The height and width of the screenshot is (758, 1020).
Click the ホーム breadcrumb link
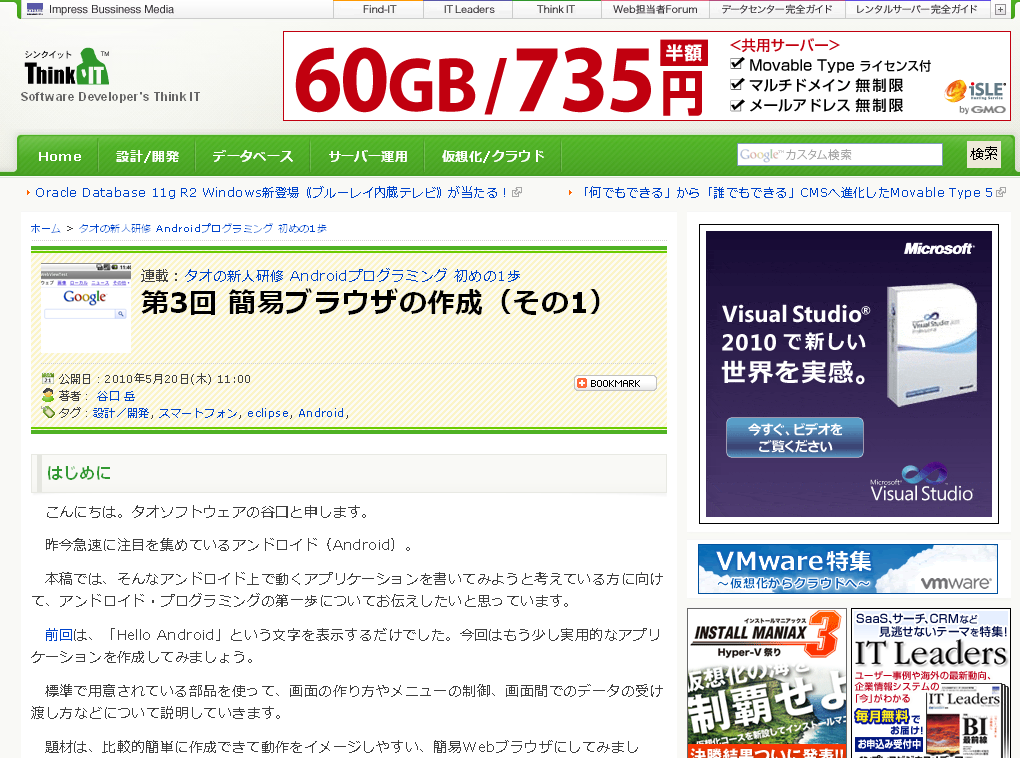[x=46, y=228]
